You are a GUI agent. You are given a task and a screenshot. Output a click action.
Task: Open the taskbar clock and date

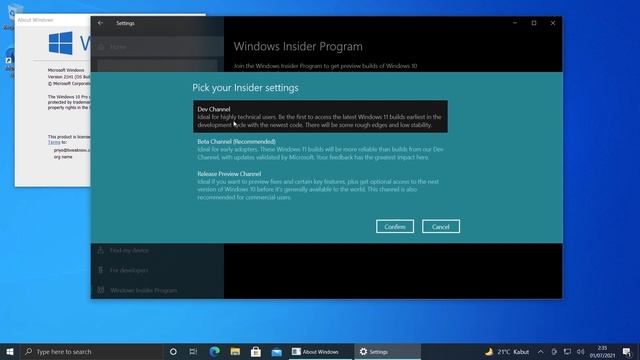coord(602,351)
